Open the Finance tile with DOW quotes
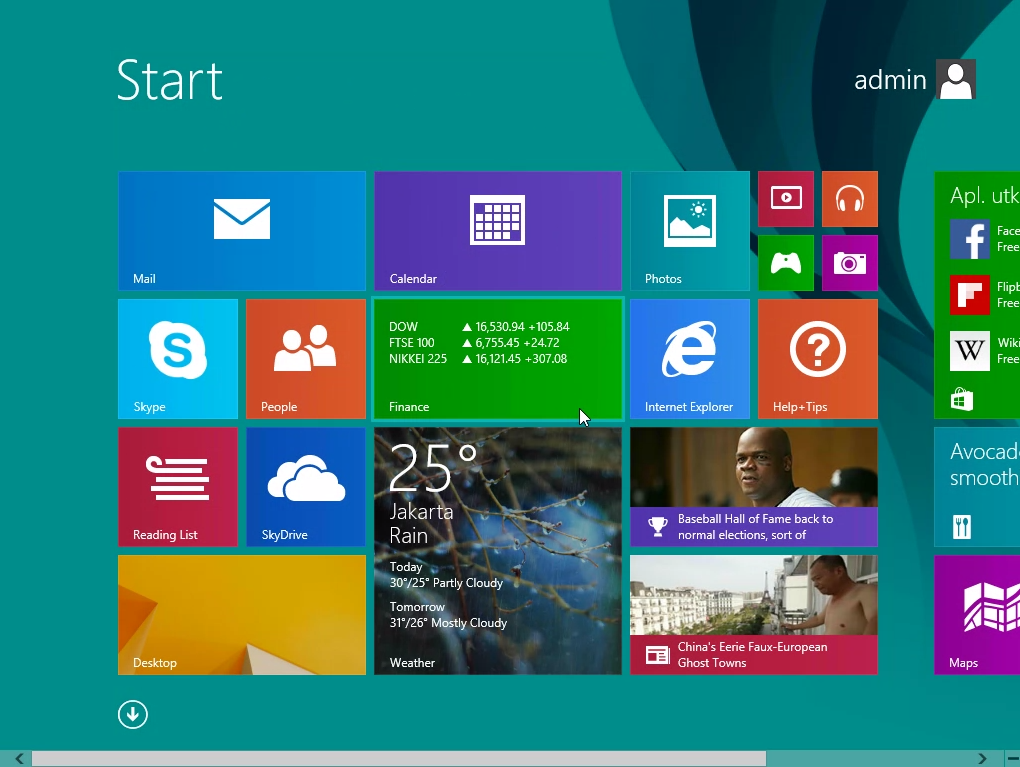Image resolution: width=1020 pixels, height=767 pixels. pyautogui.click(x=498, y=358)
